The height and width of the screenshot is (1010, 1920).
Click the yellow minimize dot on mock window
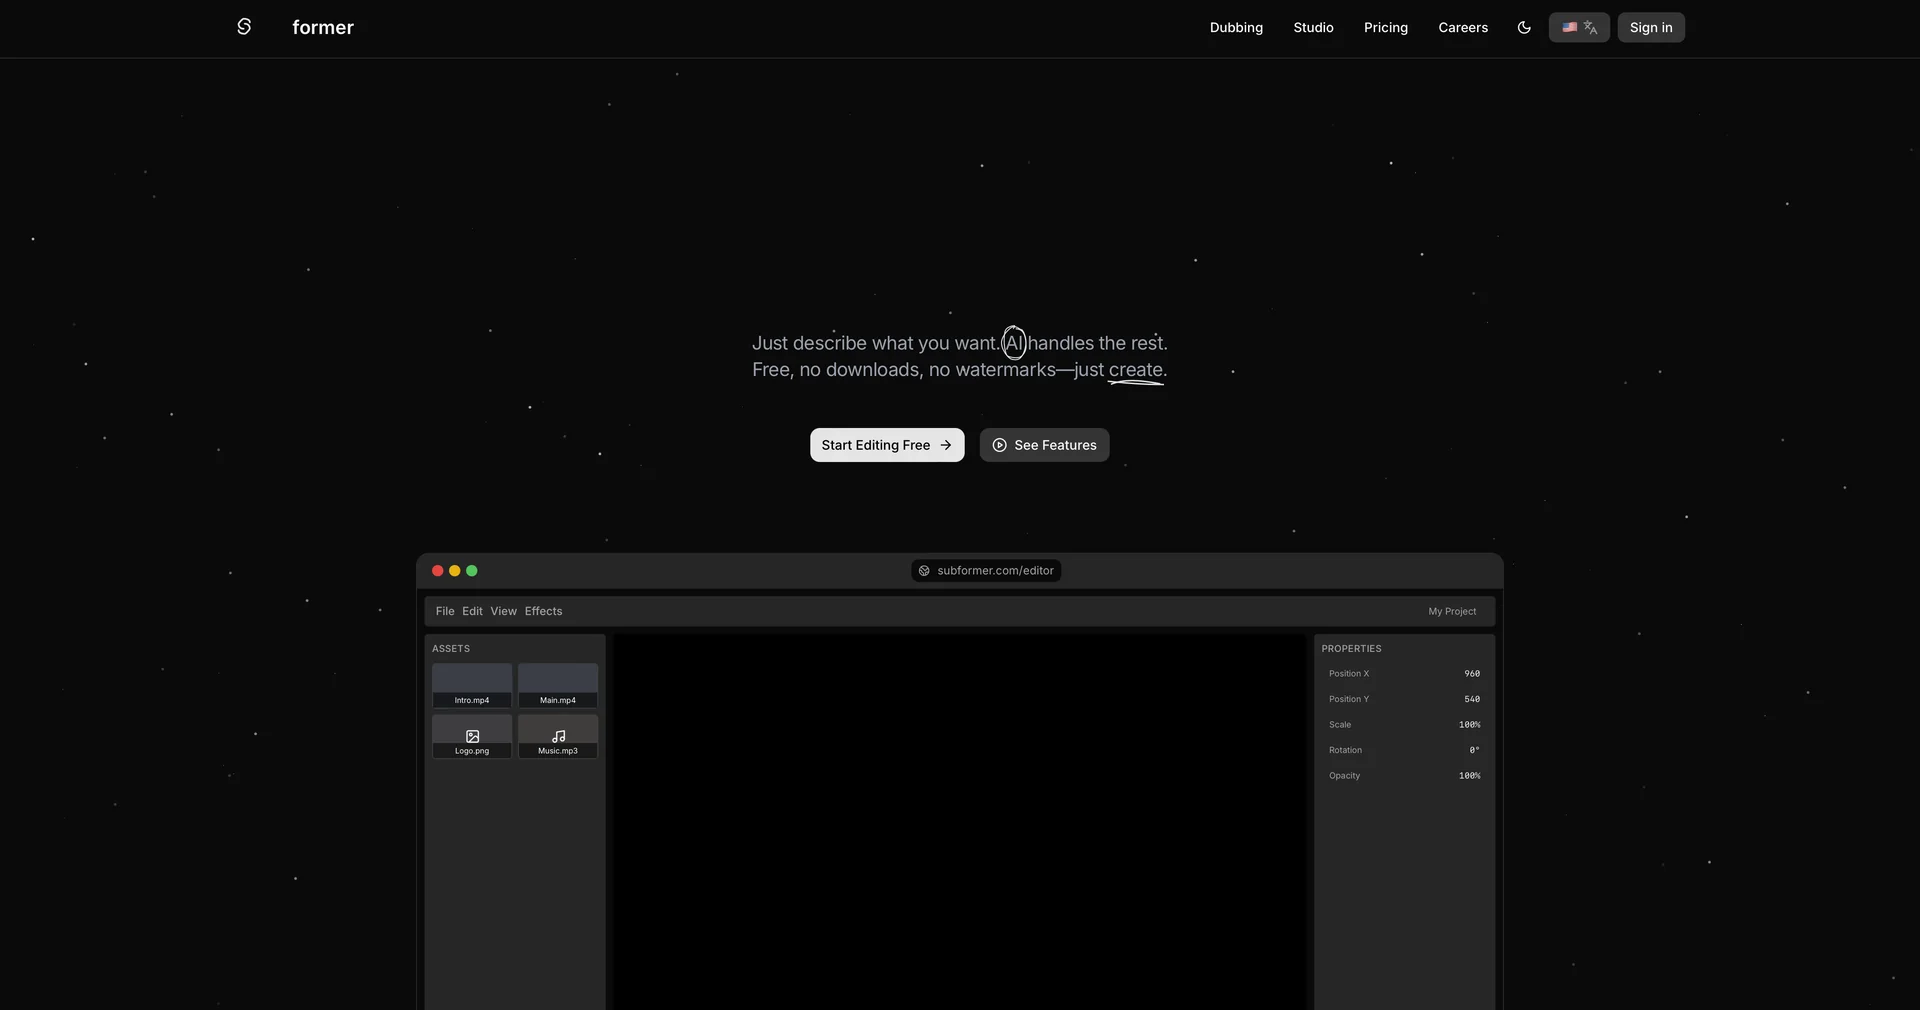[454, 571]
